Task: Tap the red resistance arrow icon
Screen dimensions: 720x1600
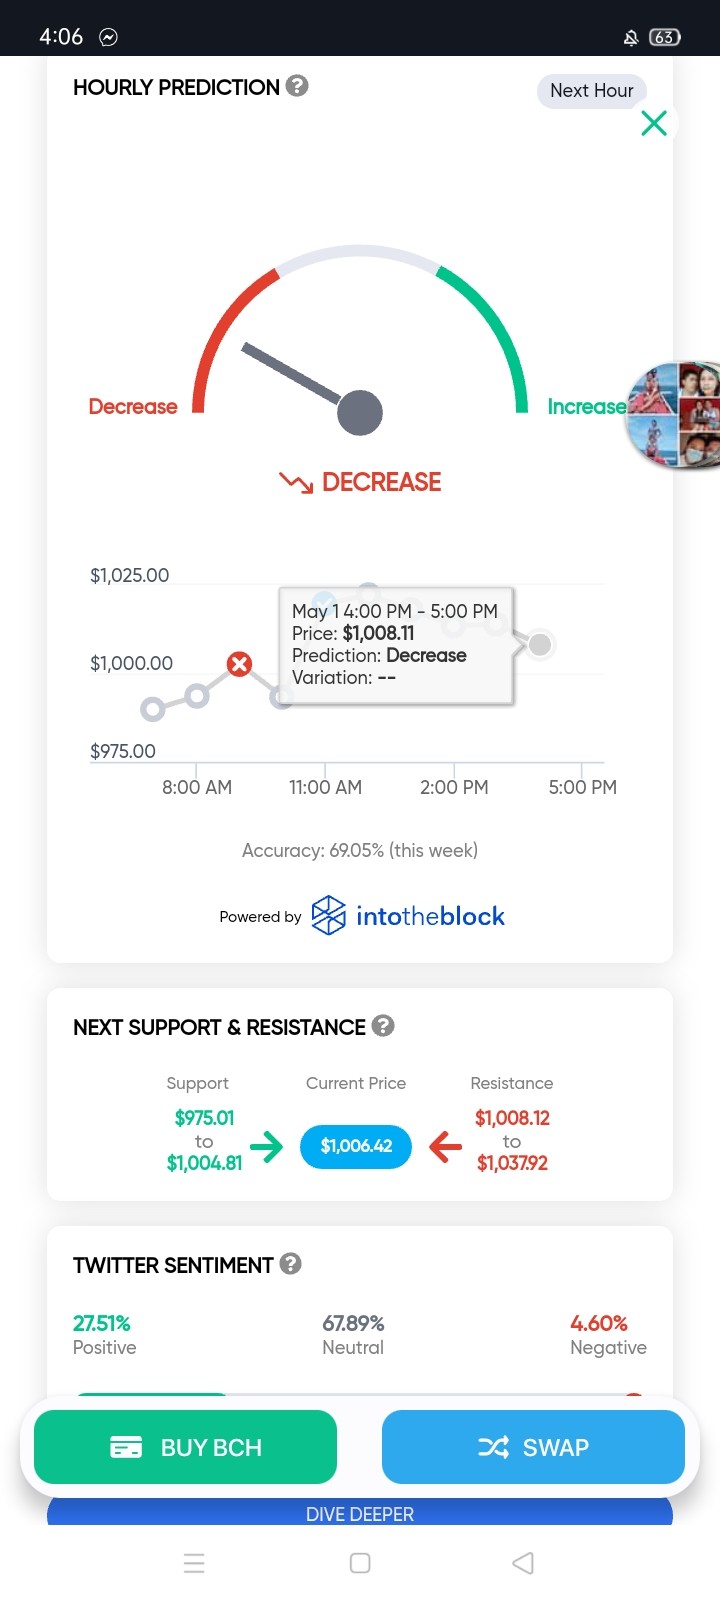Action: click(445, 1146)
